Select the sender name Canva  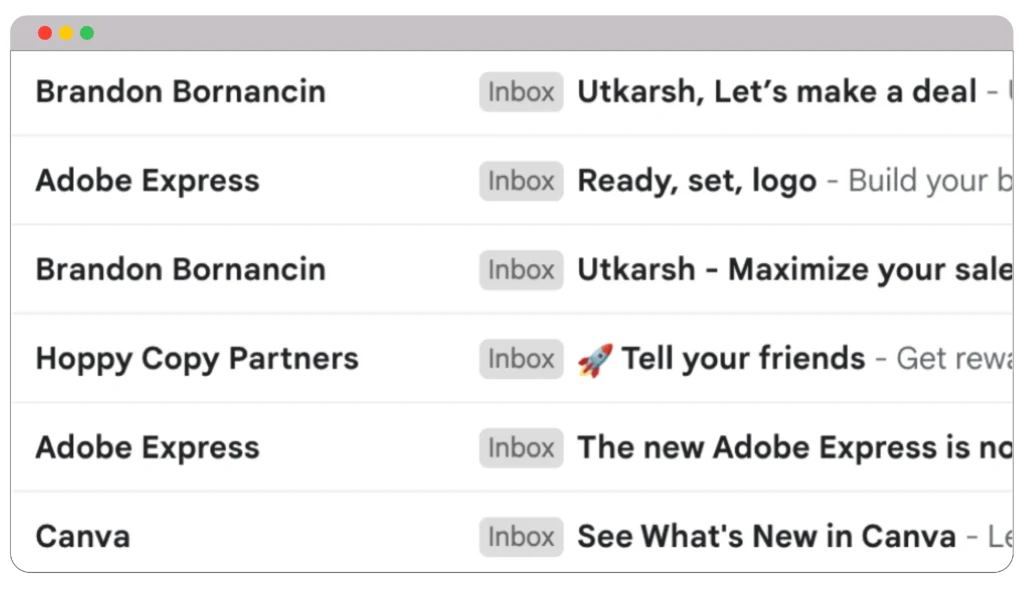(x=82, y=537)
